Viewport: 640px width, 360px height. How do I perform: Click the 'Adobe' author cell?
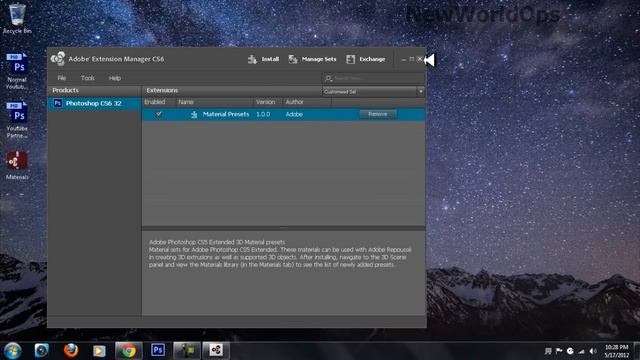click(x=294, y=114)
